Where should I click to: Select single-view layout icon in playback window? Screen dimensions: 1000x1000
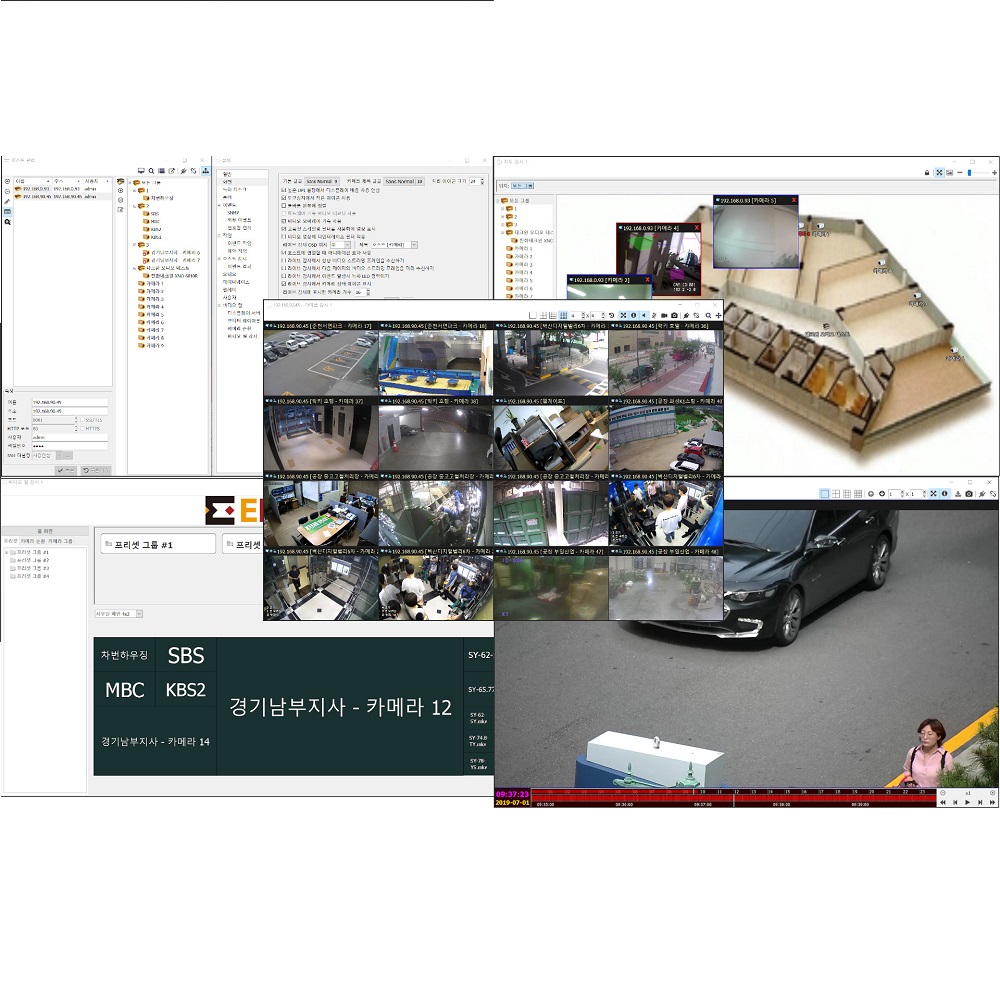[825, 494]
